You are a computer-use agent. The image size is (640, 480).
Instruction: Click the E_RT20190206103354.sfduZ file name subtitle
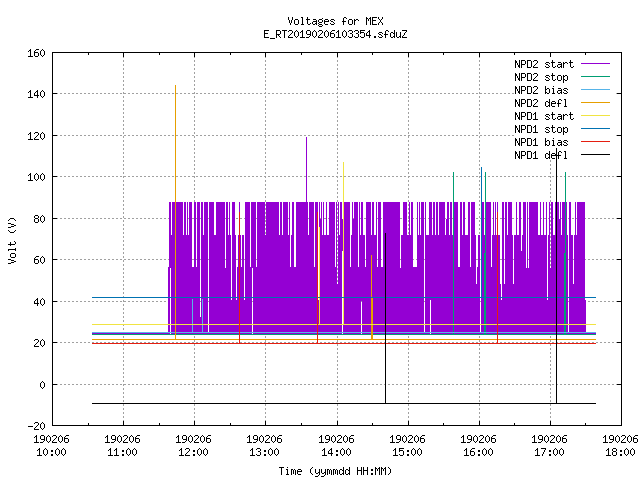point(335,34)
